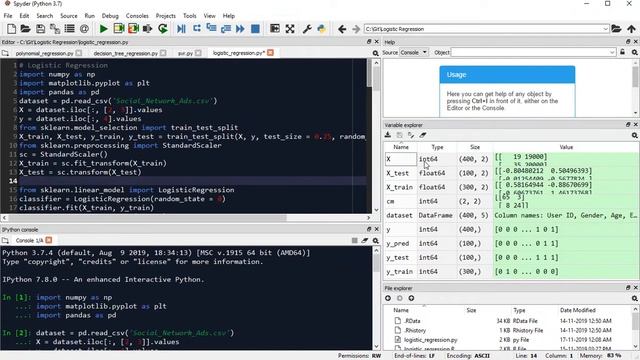Image resolution: width=640 pixels, height=360 pixels.
Task: Switch to svr.py editor tab
Action: click(x=185, y=53)
